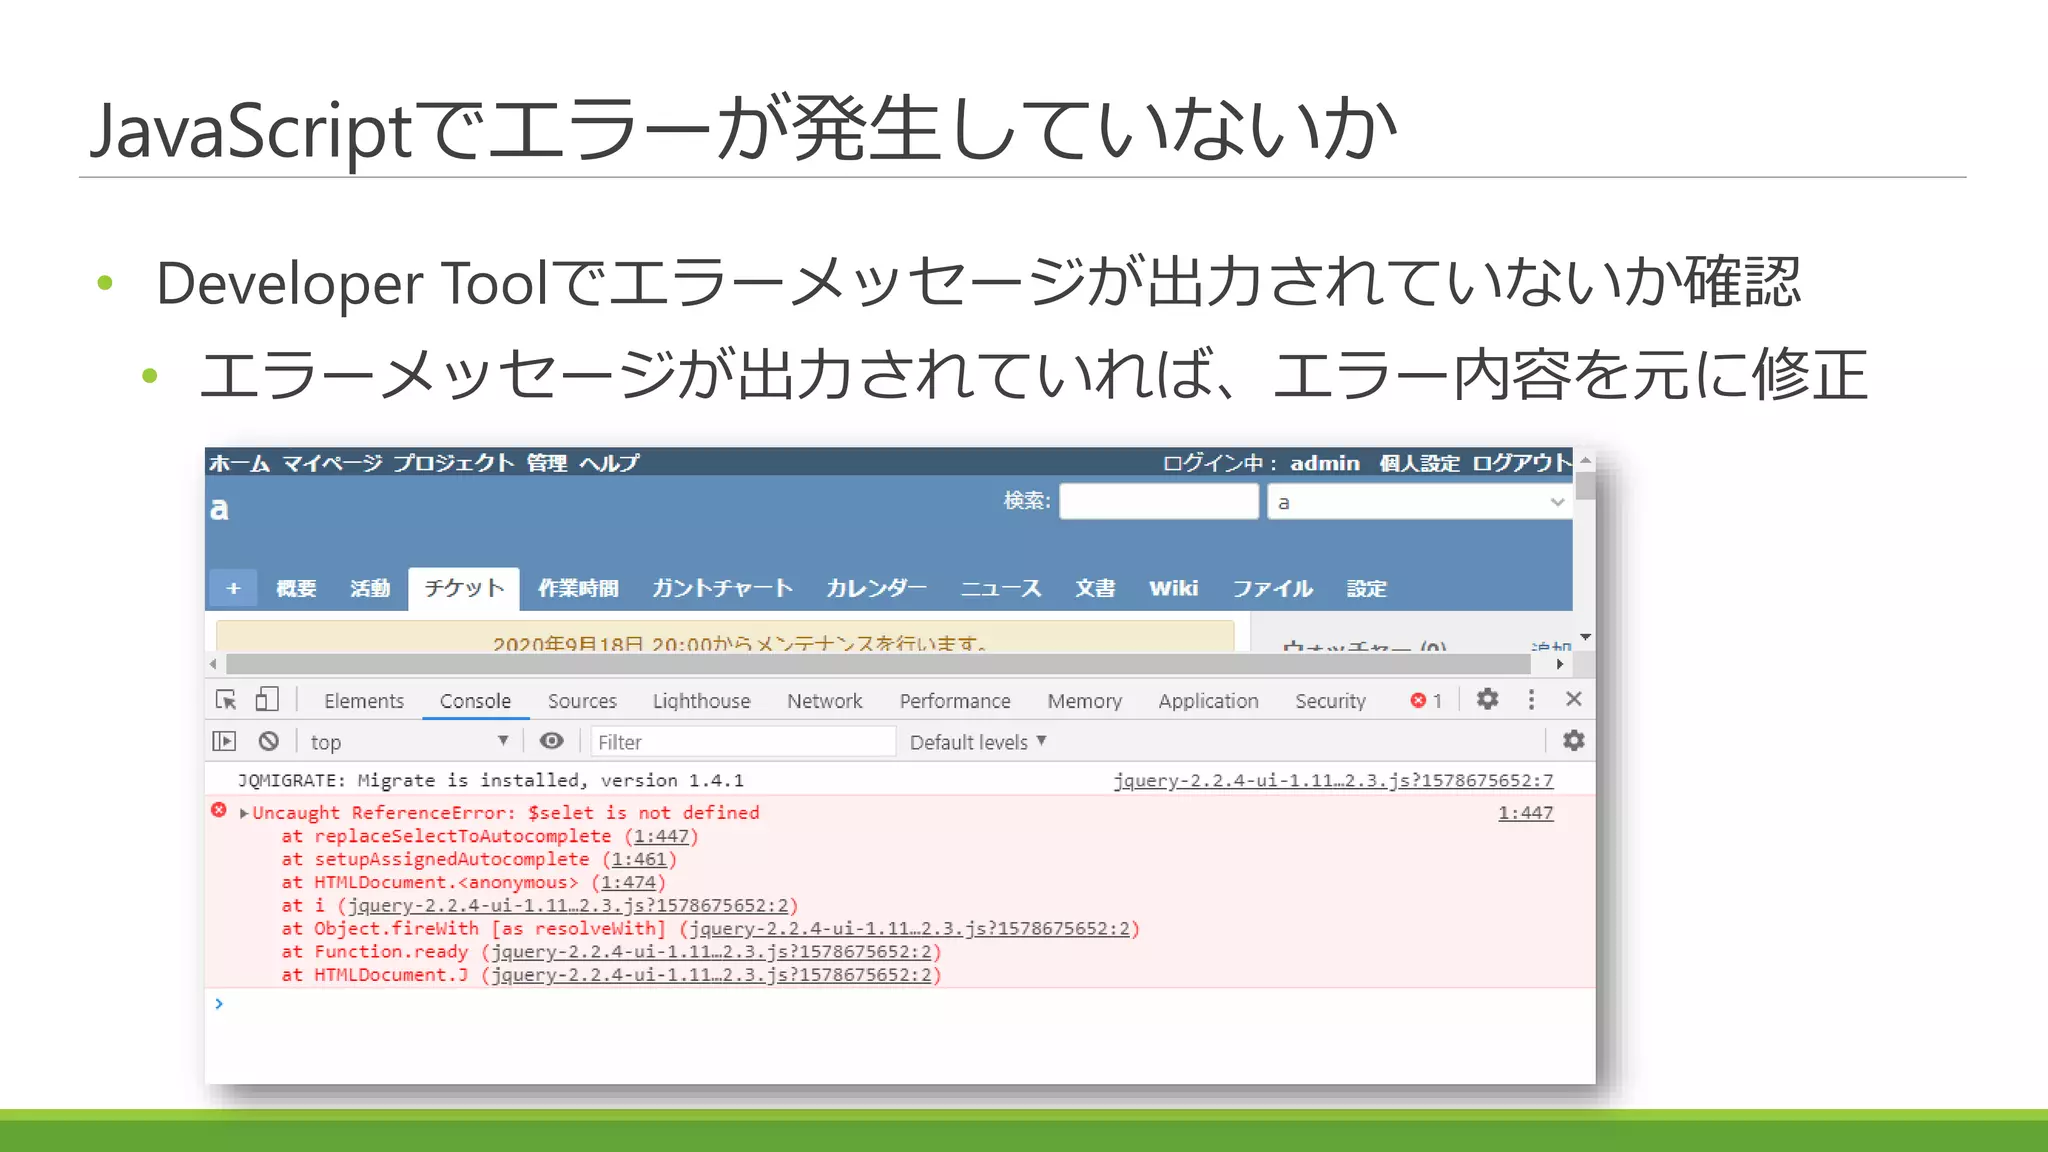Click the console Filter input field

[743, 742]
